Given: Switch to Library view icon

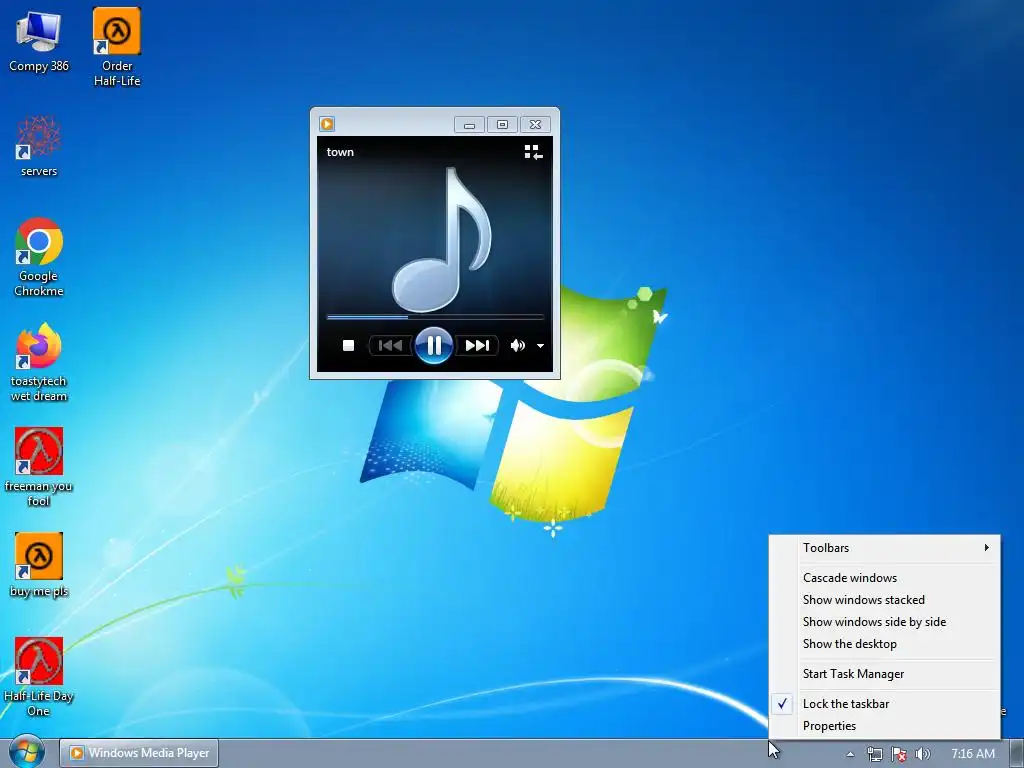Looking at the screenshot, I should (x=534, y=152).
